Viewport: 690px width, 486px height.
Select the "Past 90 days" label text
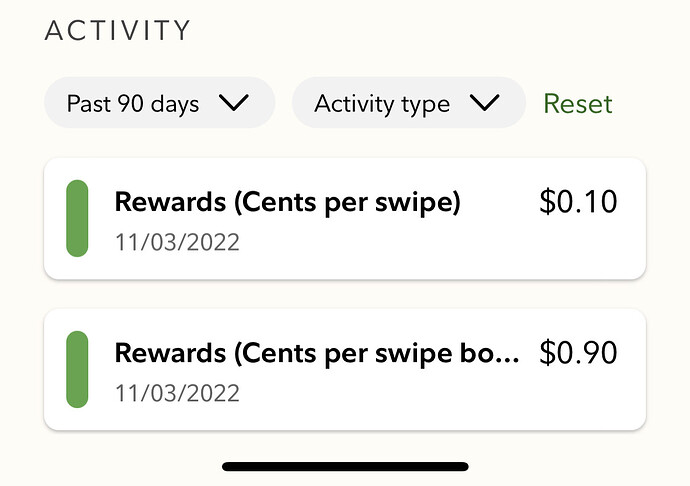tap(133, 103)
